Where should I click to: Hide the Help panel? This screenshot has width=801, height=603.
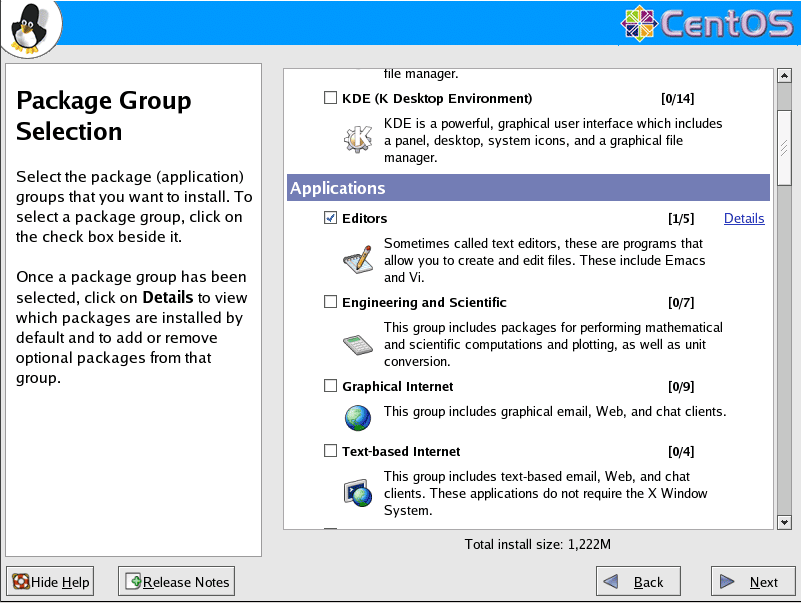pos(50,582)
